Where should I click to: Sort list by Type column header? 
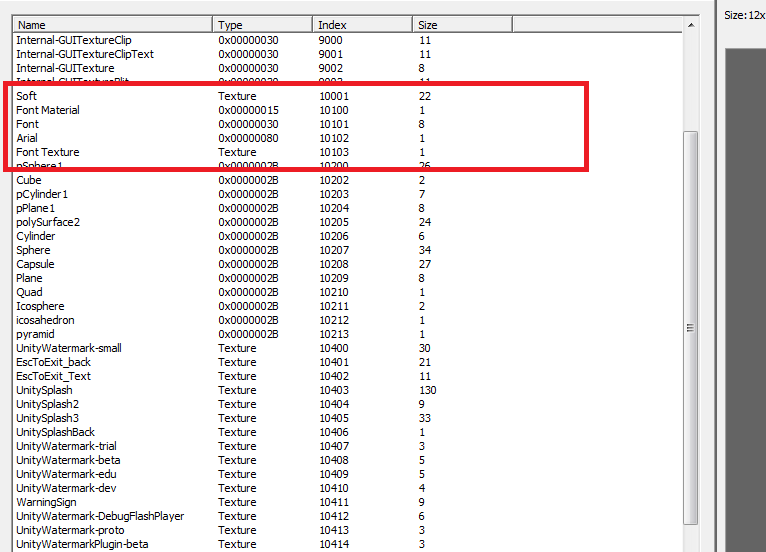(x=262, y=24)
